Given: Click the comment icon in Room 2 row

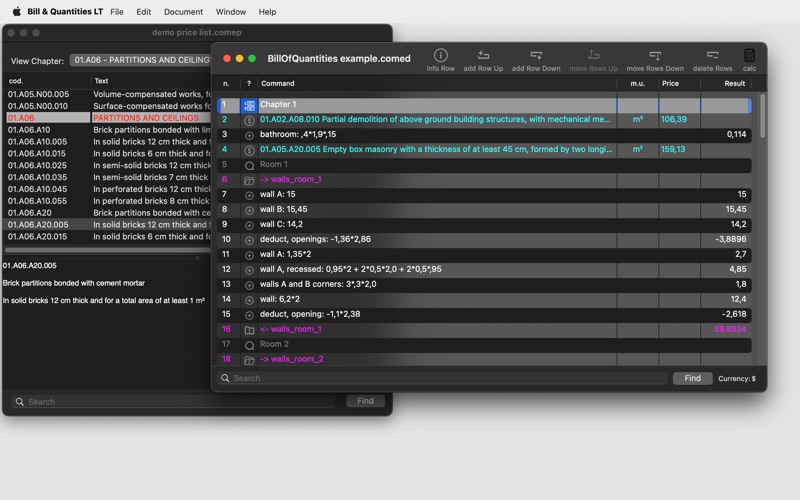Looking at the screenshot, I should [x=249, y=345].
